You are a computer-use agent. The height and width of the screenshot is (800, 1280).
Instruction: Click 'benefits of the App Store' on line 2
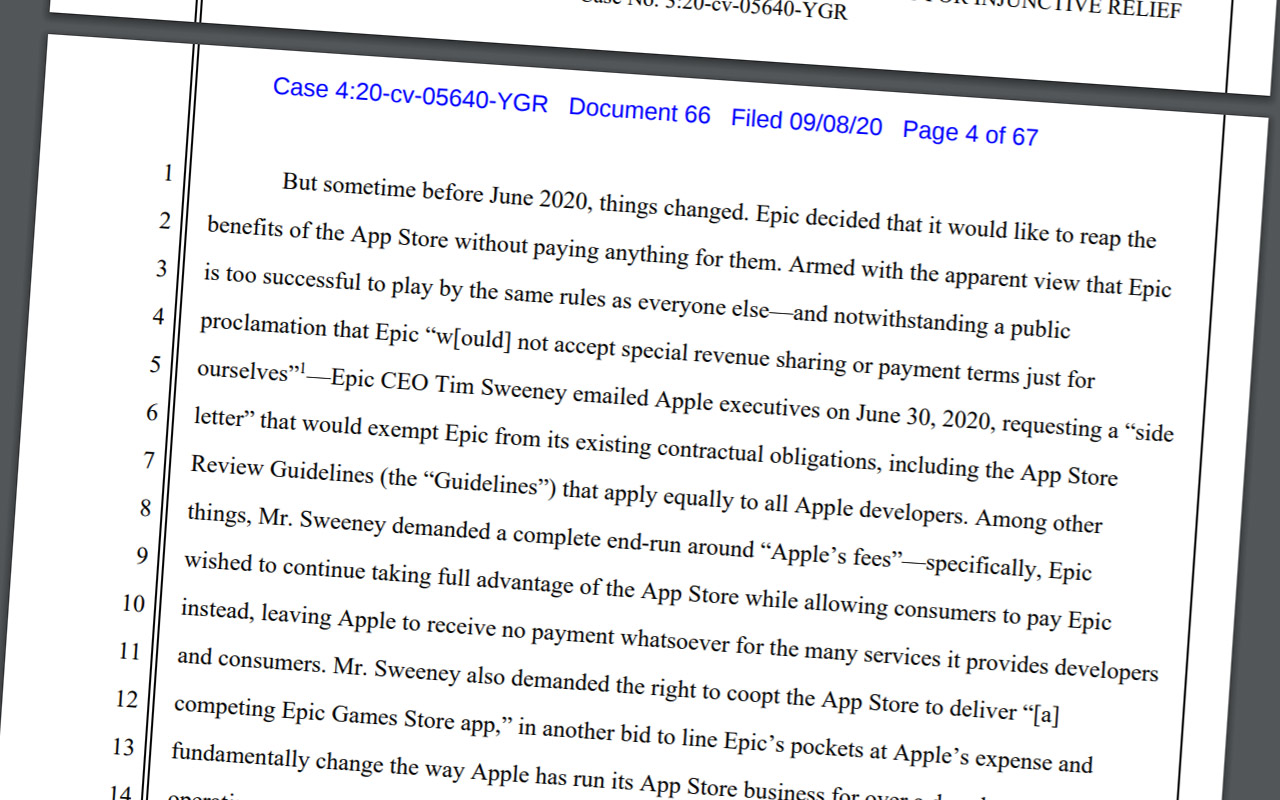(x=328, y=233)
